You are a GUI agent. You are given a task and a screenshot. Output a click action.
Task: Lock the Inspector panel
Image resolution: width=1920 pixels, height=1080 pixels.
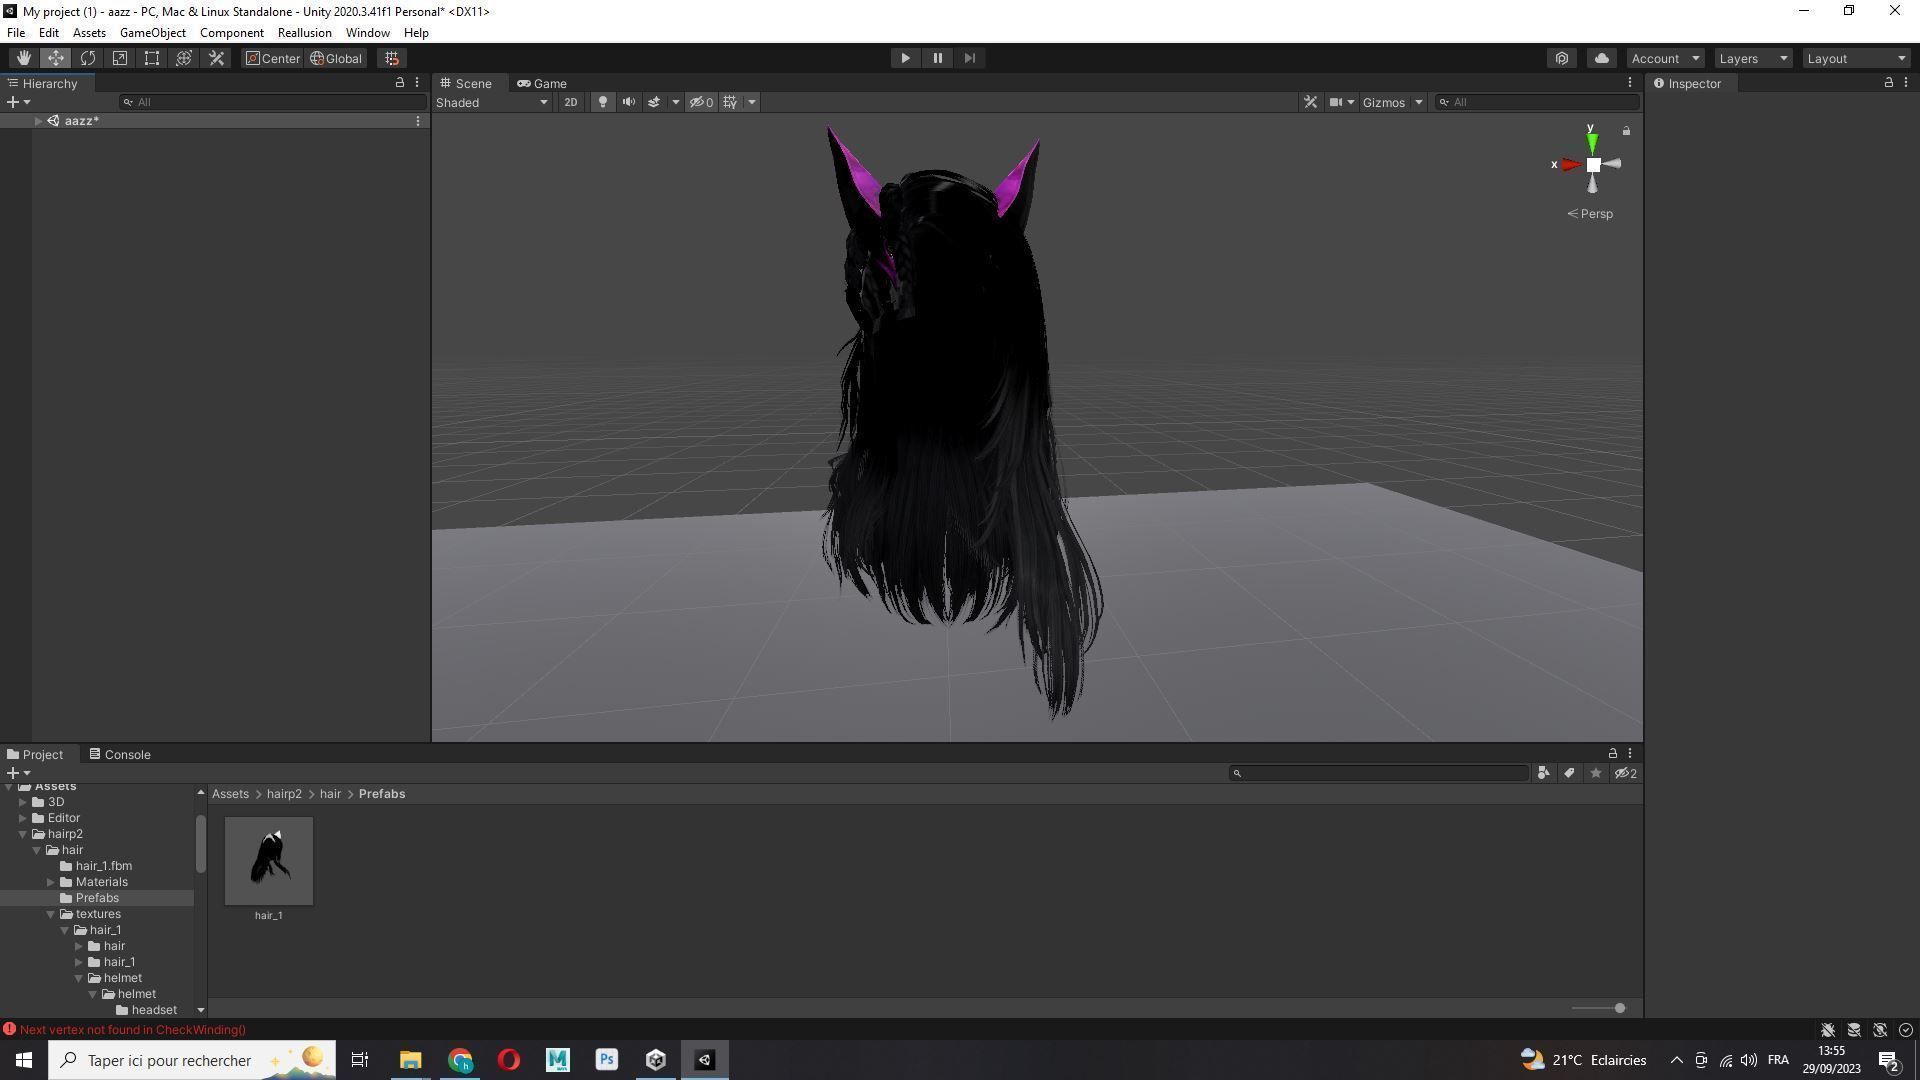click(x=1888, y=83)
